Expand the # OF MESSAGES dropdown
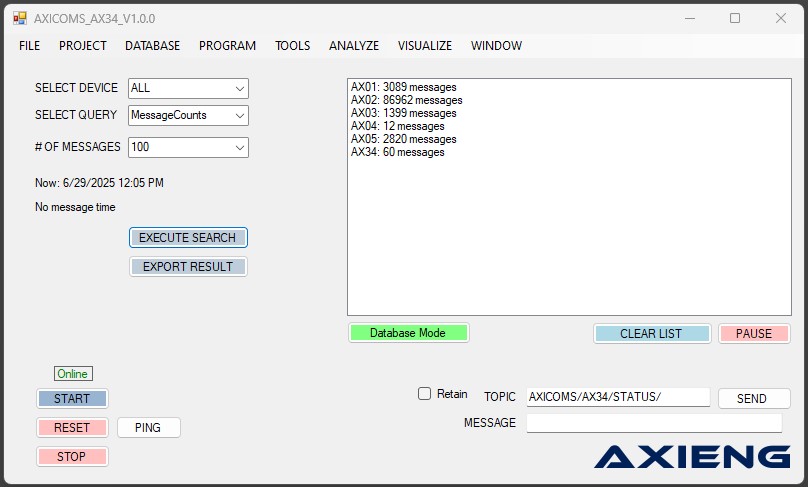 tap(188, 147)
